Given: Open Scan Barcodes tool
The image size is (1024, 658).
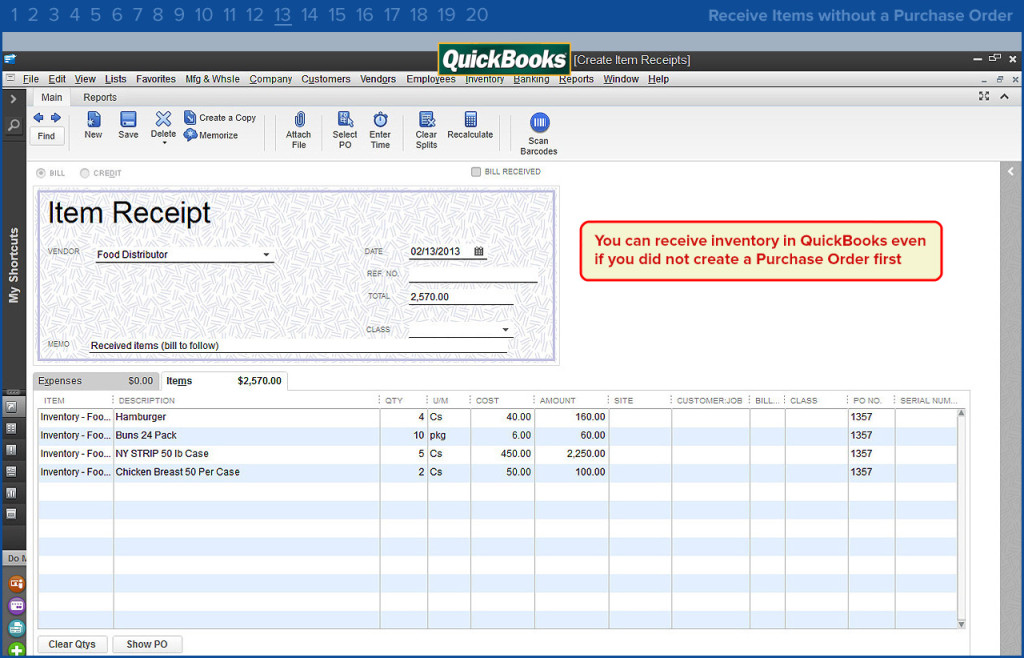Looking at the screenshot, I should coord(539,134).
